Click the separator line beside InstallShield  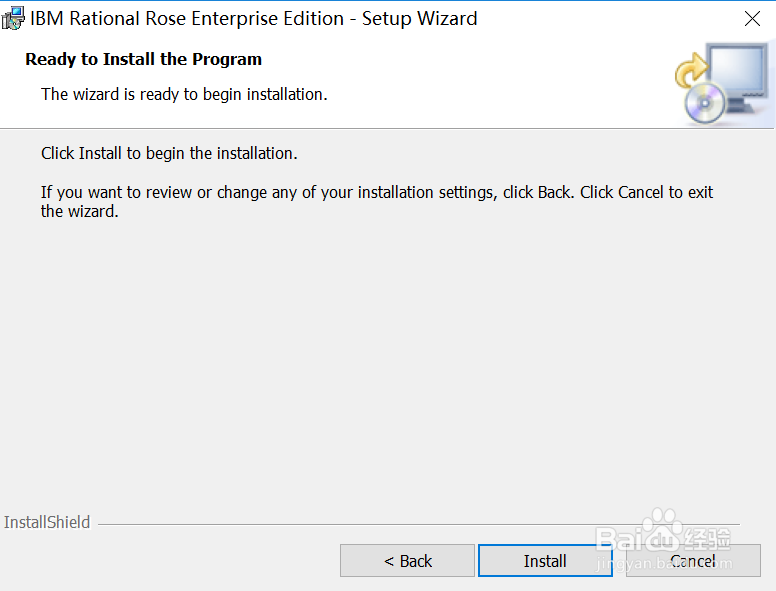point(400,523)
